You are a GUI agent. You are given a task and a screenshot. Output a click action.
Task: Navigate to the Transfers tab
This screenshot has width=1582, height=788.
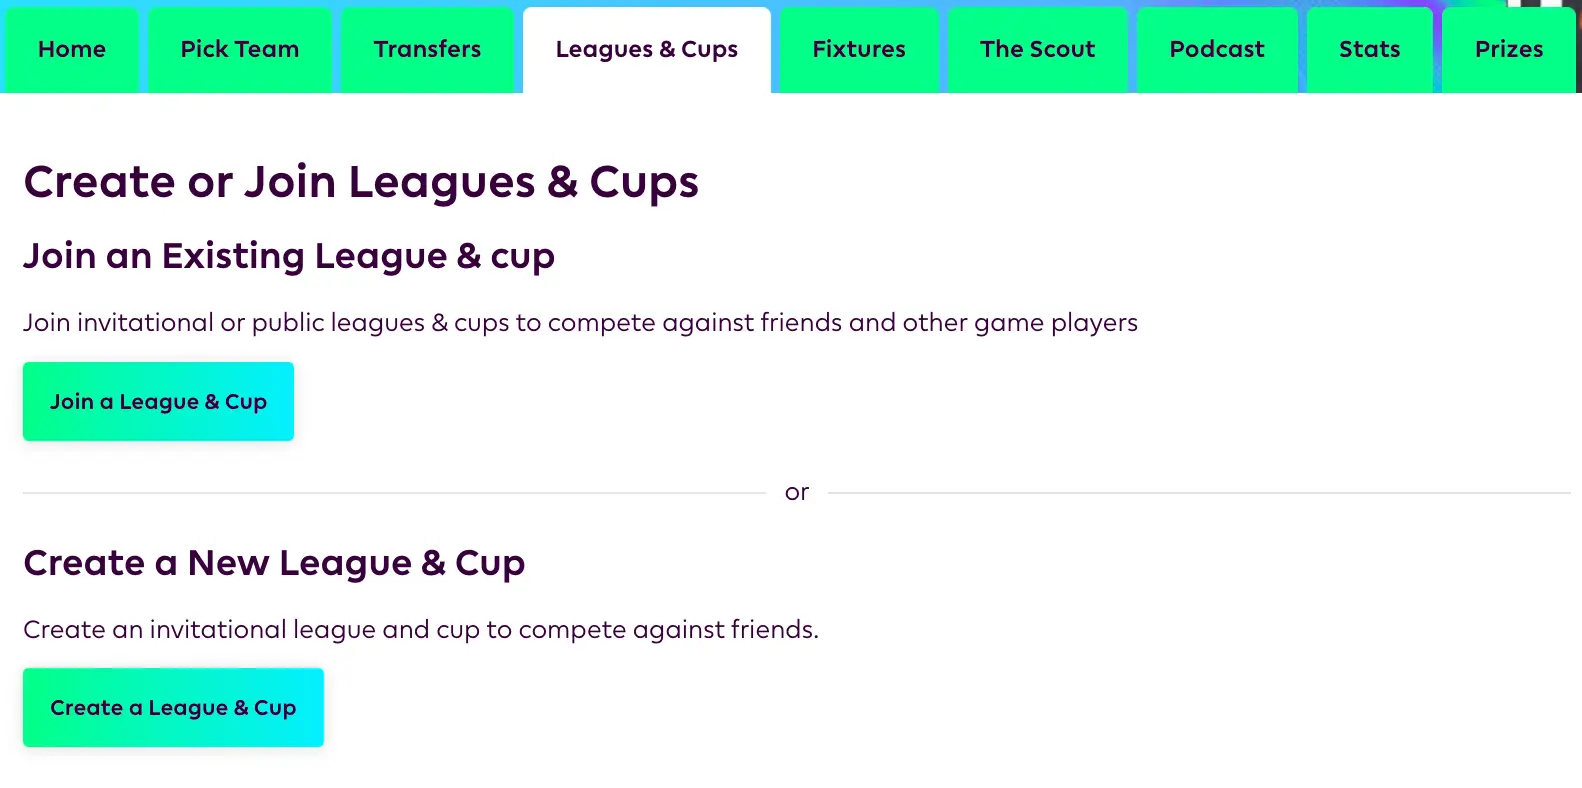pyautogui.click(x=427, y=49)
